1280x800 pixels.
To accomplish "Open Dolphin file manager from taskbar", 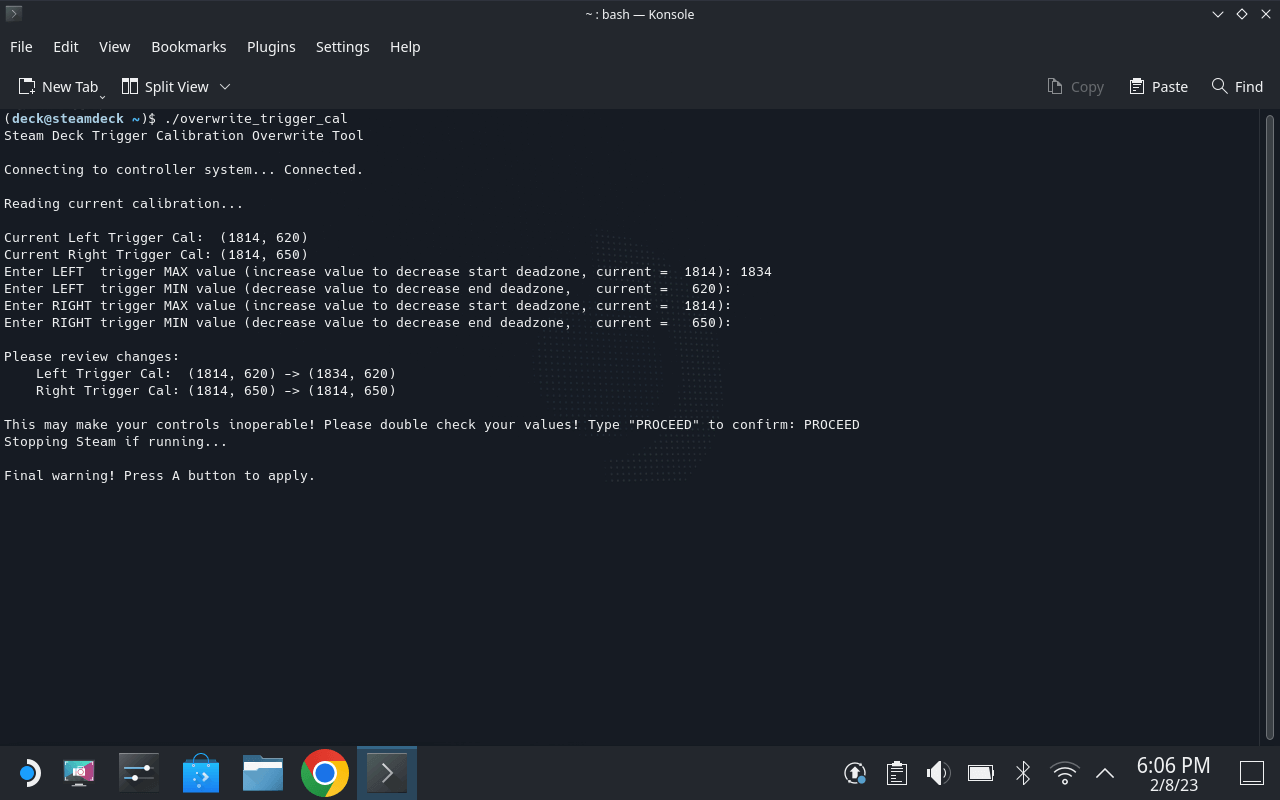I will (x=263, y=773).
